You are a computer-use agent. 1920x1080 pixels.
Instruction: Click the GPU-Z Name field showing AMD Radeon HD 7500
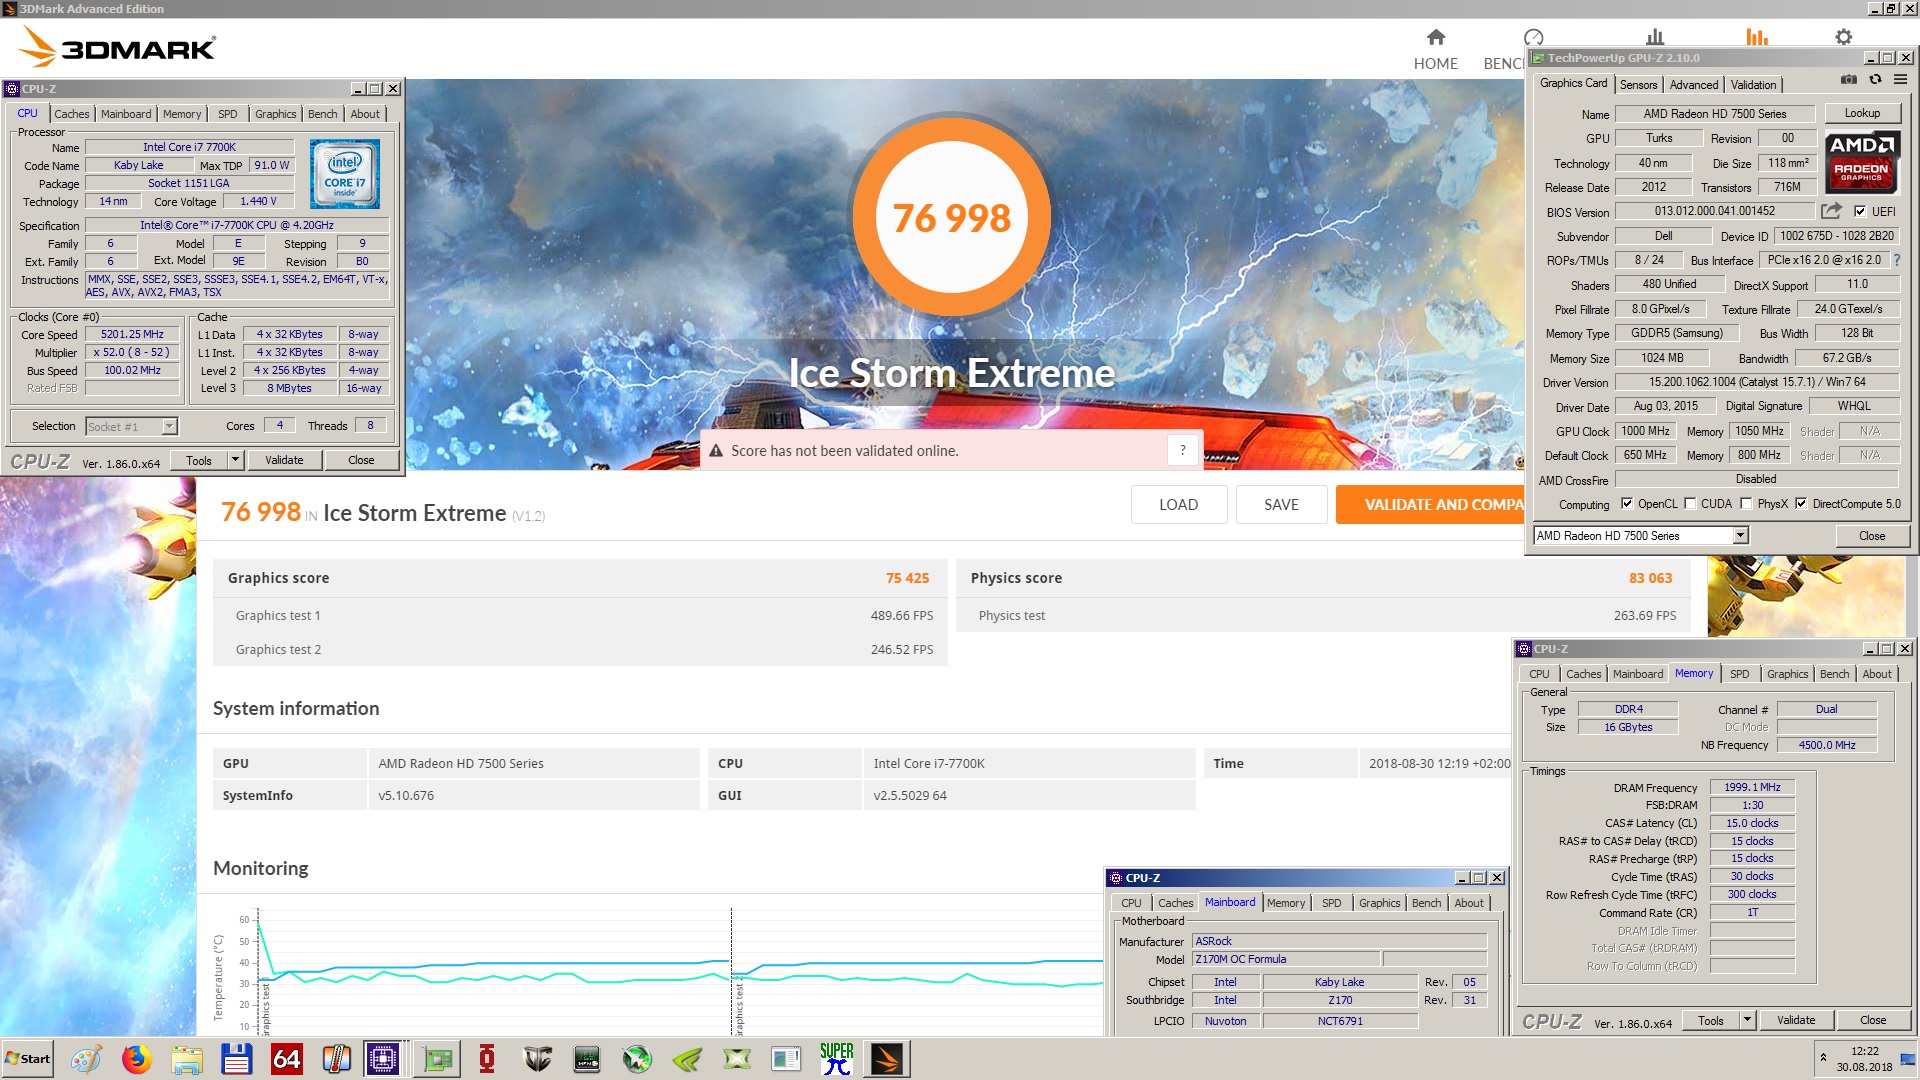click(x=1715, y=113)
